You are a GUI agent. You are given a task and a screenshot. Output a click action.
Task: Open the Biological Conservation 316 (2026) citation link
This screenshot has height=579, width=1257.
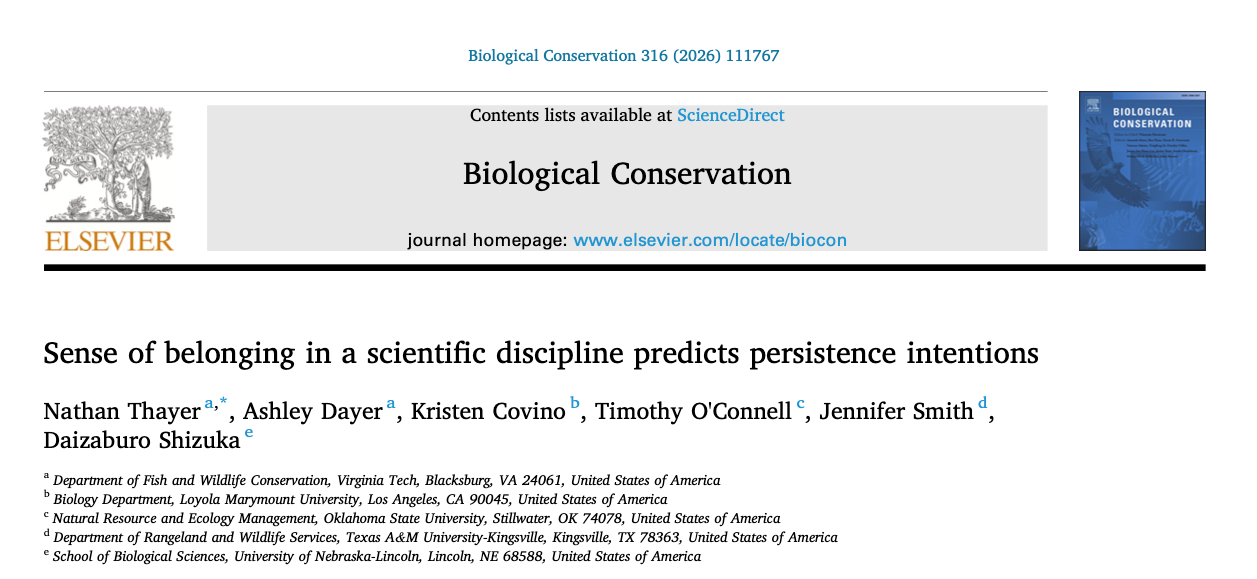(x=623, y=56)
